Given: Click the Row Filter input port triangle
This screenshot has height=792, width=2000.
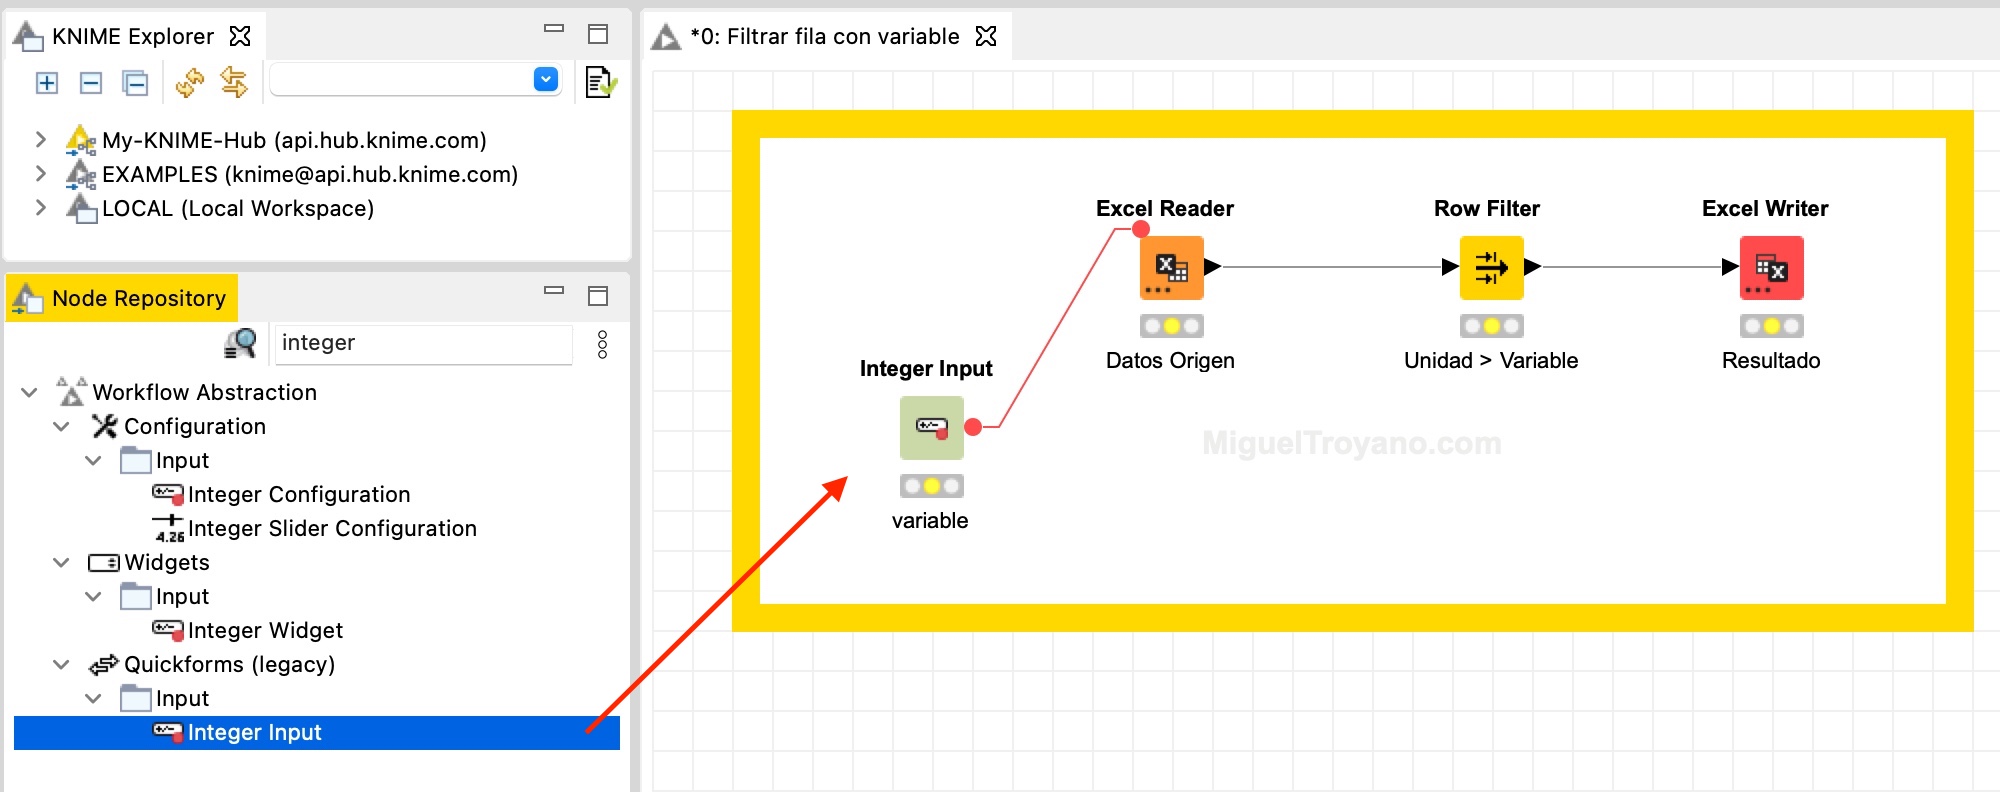Looking at the screenshot, I should tap(1450, 267).
